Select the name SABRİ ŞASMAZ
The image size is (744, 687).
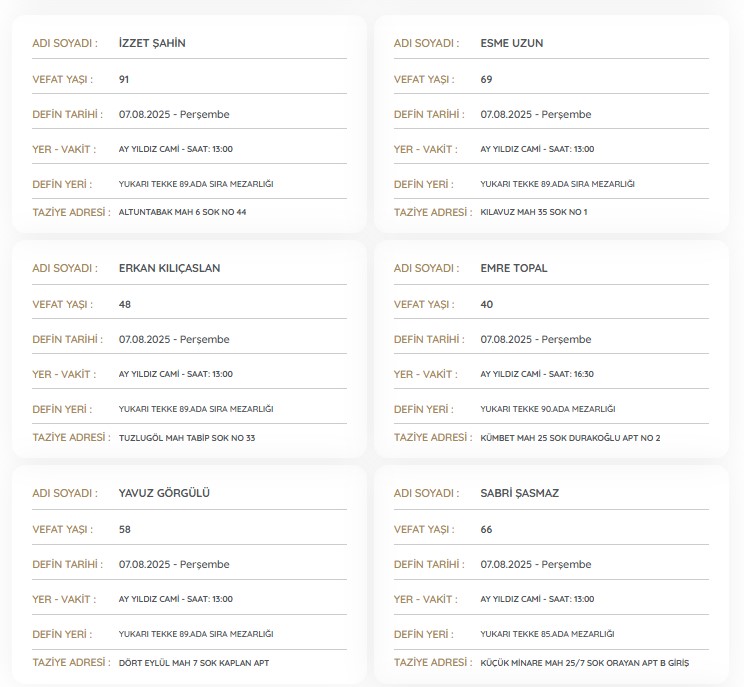coord(520,493)
